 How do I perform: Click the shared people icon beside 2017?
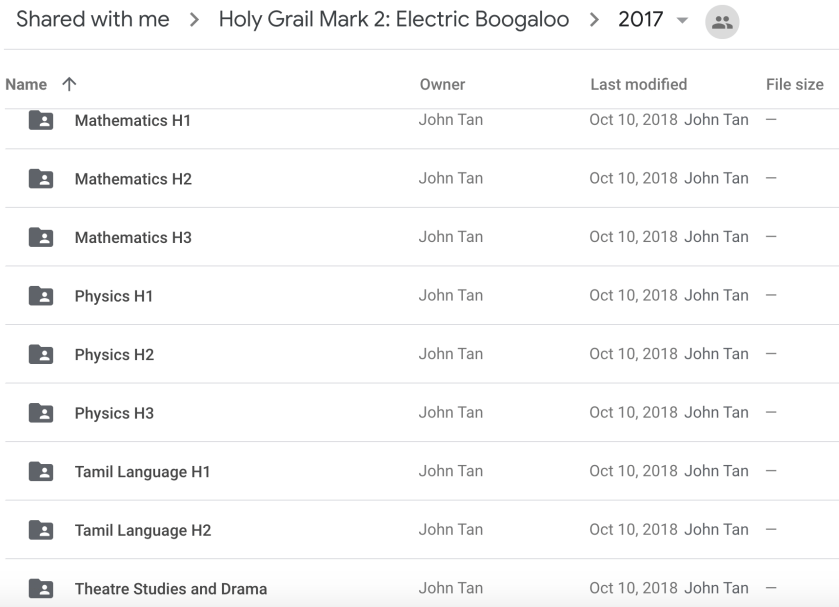click(722, 22)
